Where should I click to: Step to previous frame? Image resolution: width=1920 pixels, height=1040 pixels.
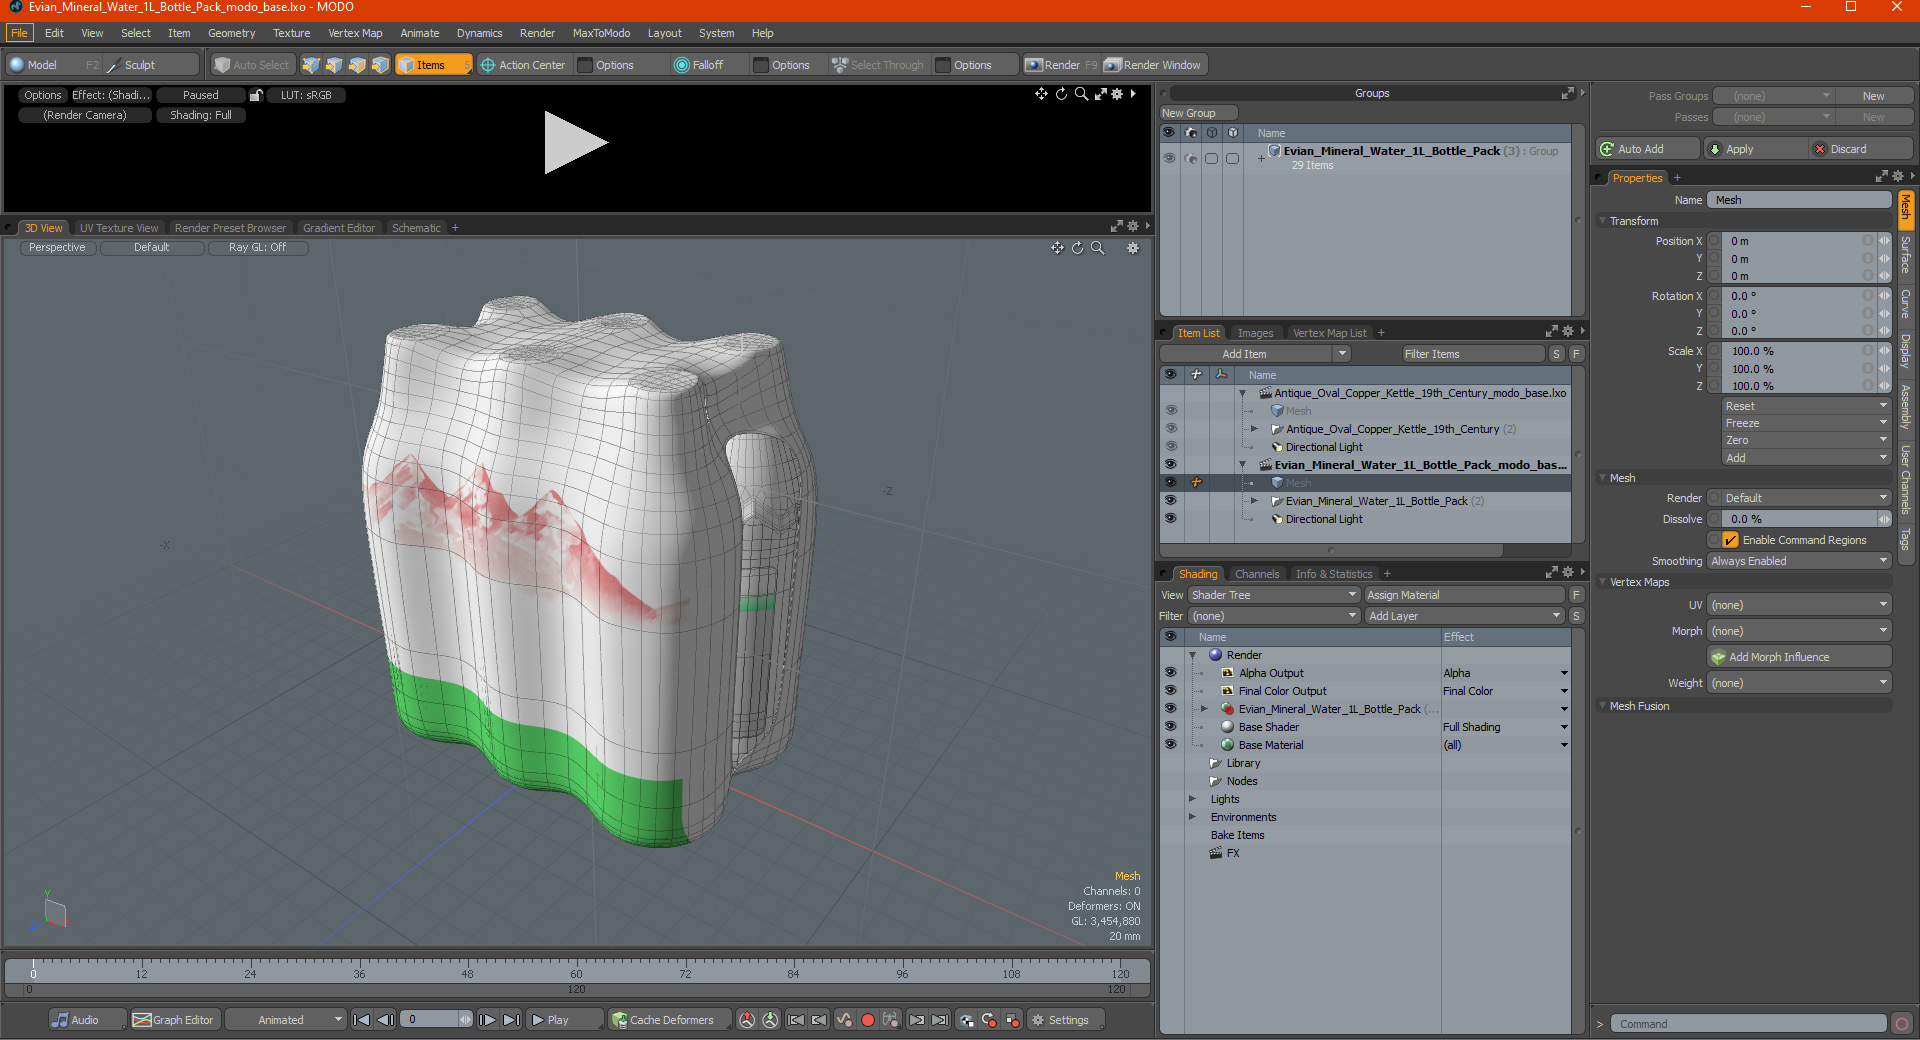tap(385, 1020)
